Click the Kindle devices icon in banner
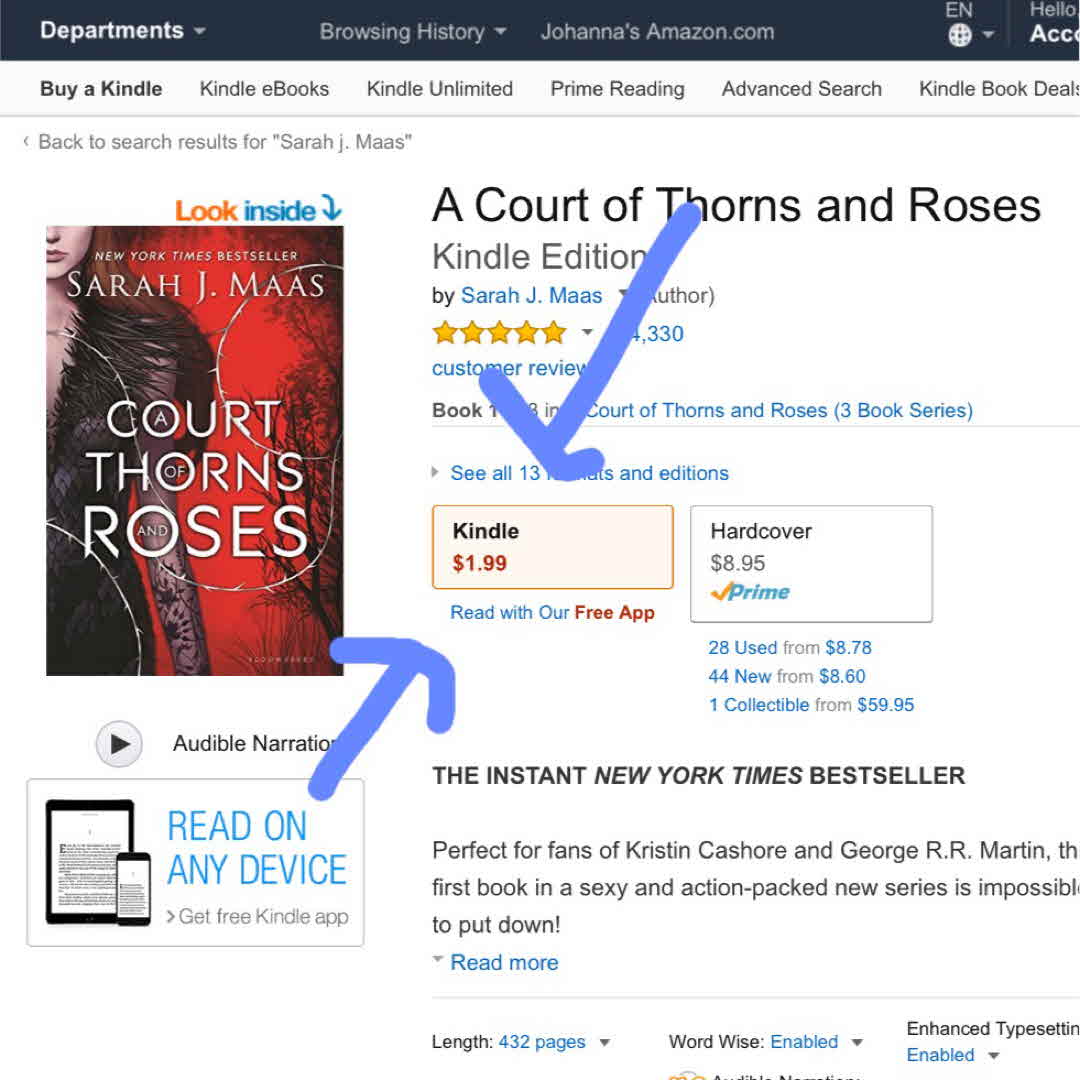 click(97, 862)
